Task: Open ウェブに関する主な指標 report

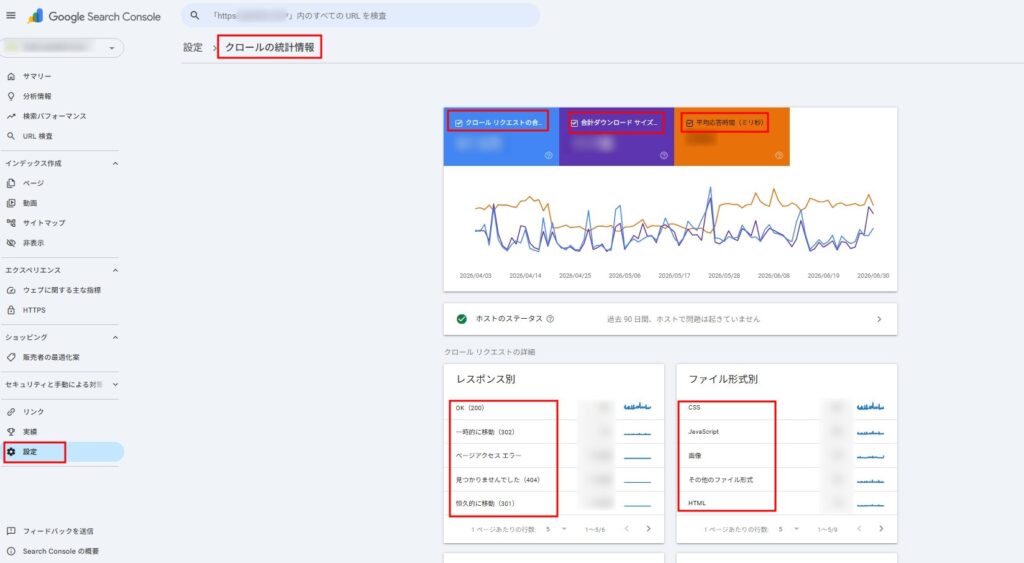Action: [61, 290]
